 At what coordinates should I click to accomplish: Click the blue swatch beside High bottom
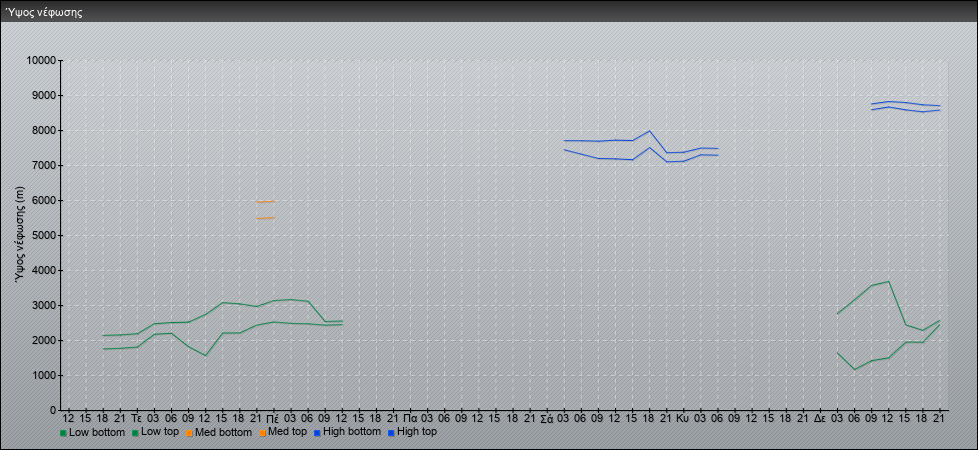(317, 433)
